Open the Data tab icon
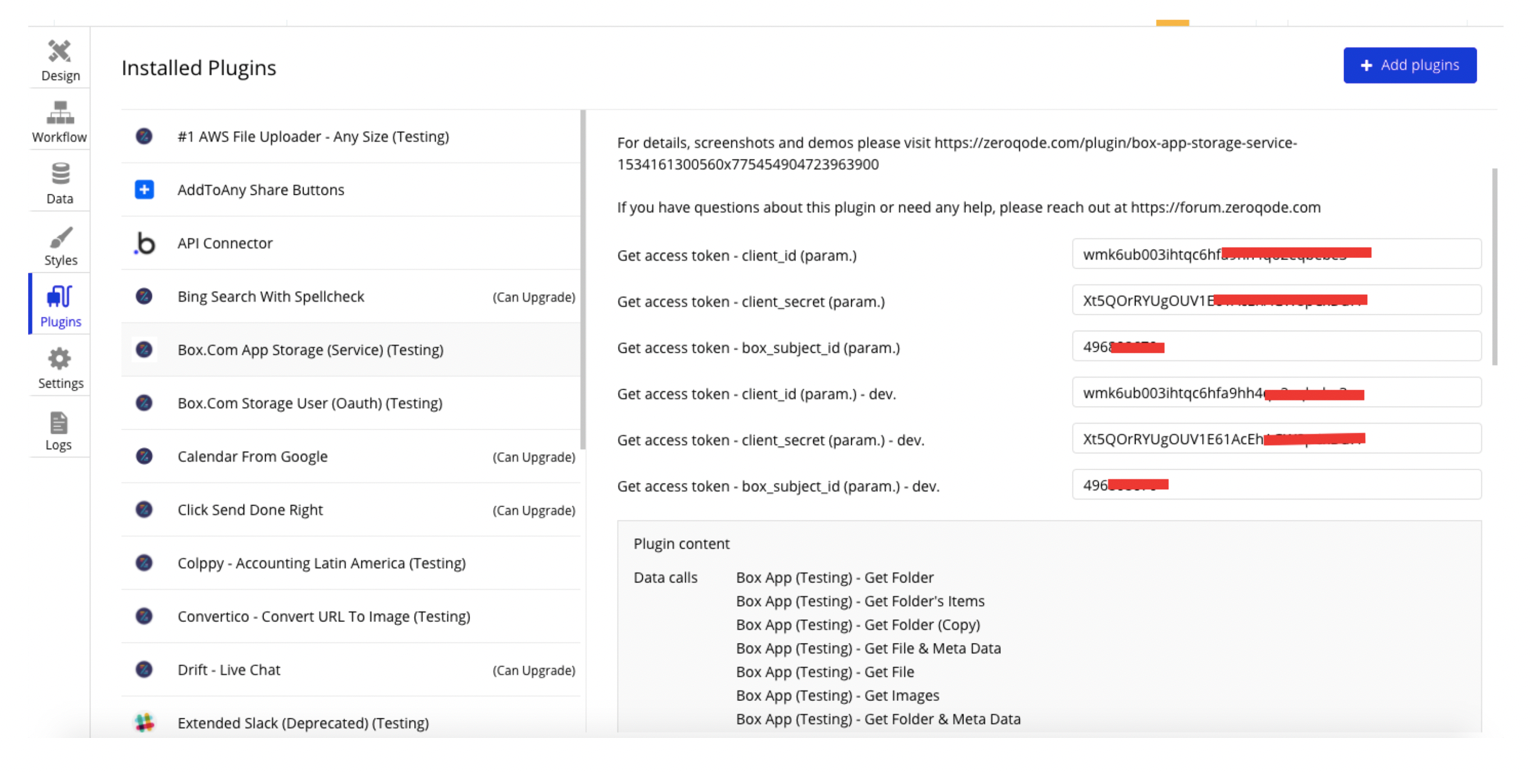 (60, 174)
